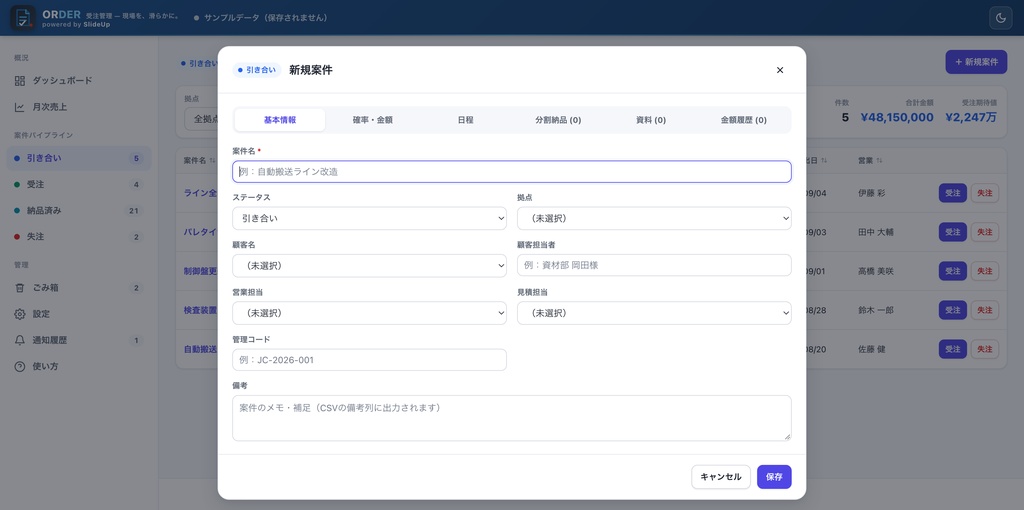Click サンプルデータ（保存されません）notice
Image resolution: width=1024 pixels, height=510 pixels.
point(261,18)
